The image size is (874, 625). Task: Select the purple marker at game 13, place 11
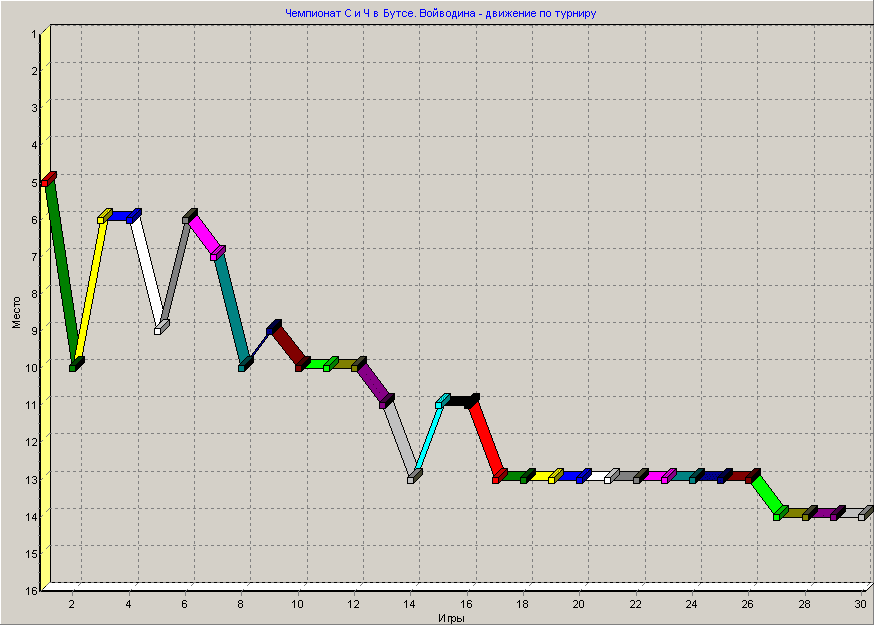pyautogui.click(x=387, y=401)
